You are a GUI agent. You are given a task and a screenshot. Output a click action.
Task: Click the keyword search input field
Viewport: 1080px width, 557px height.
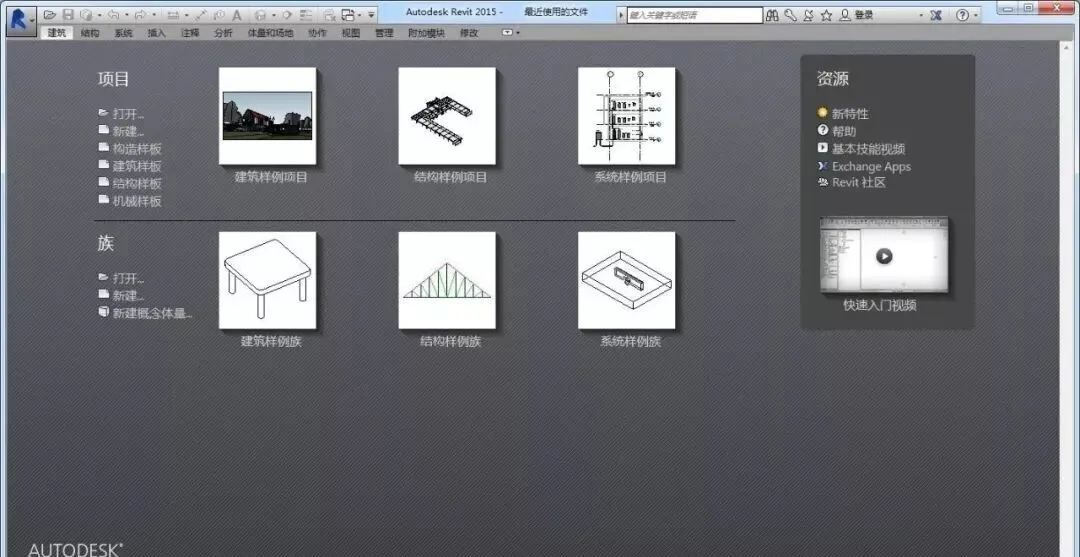click(695, 15)
